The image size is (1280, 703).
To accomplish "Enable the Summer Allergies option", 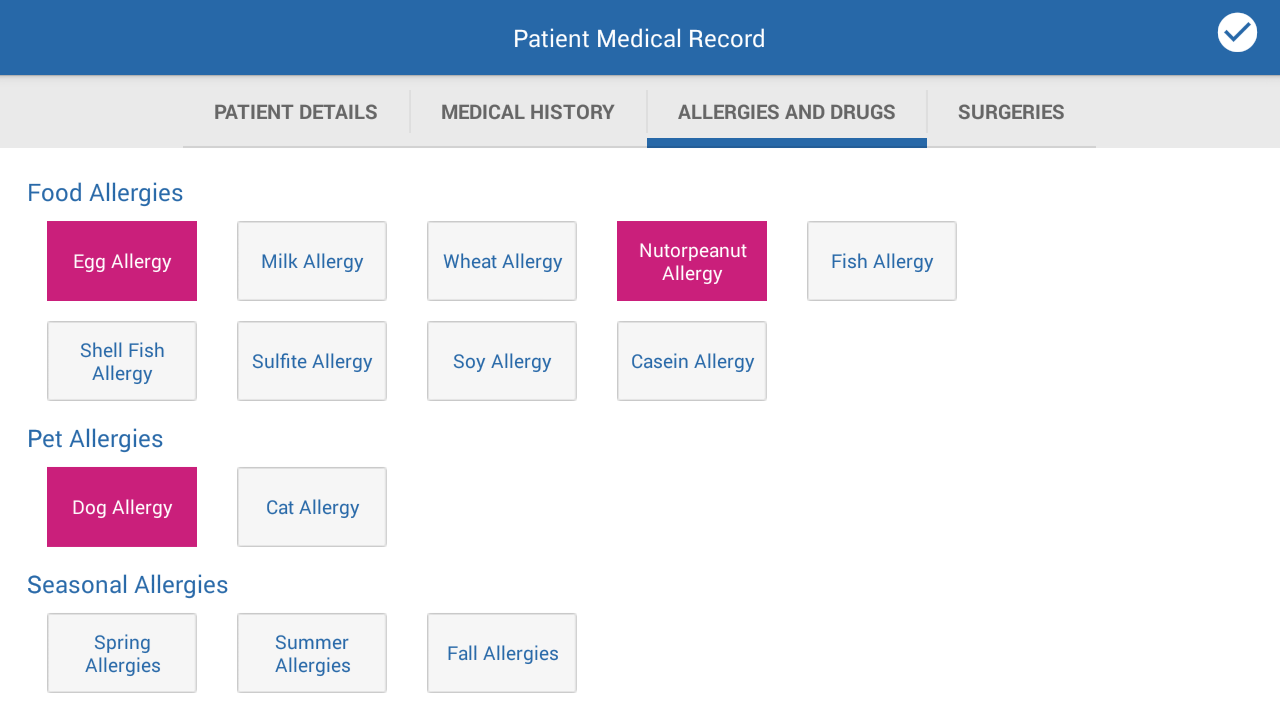I will coord(312,653).
